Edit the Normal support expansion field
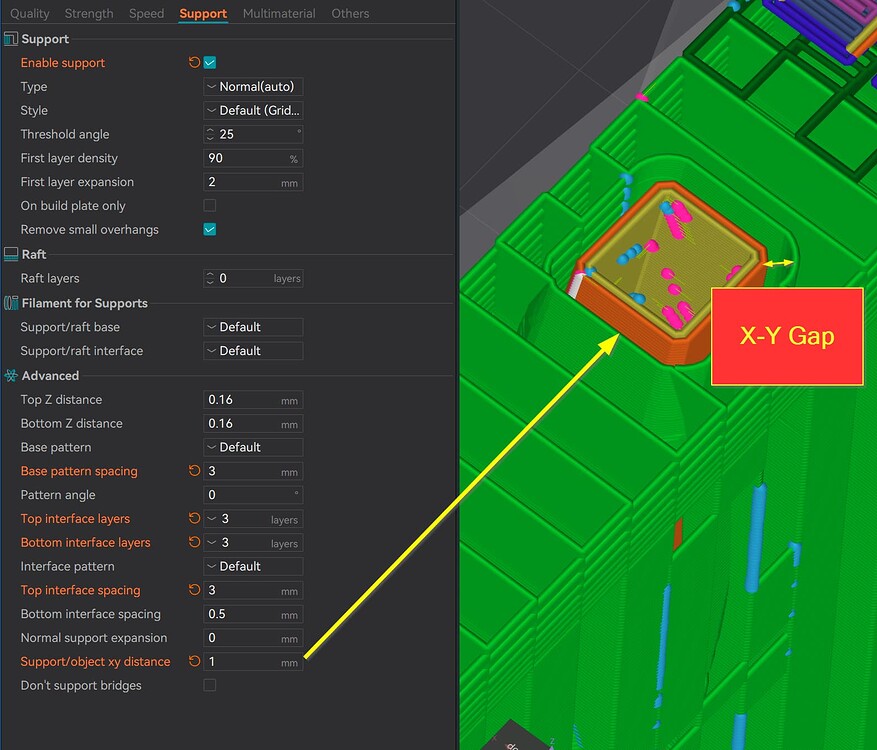Image resolution: width=877 pixels, height=750 pixels. (253, 638)
